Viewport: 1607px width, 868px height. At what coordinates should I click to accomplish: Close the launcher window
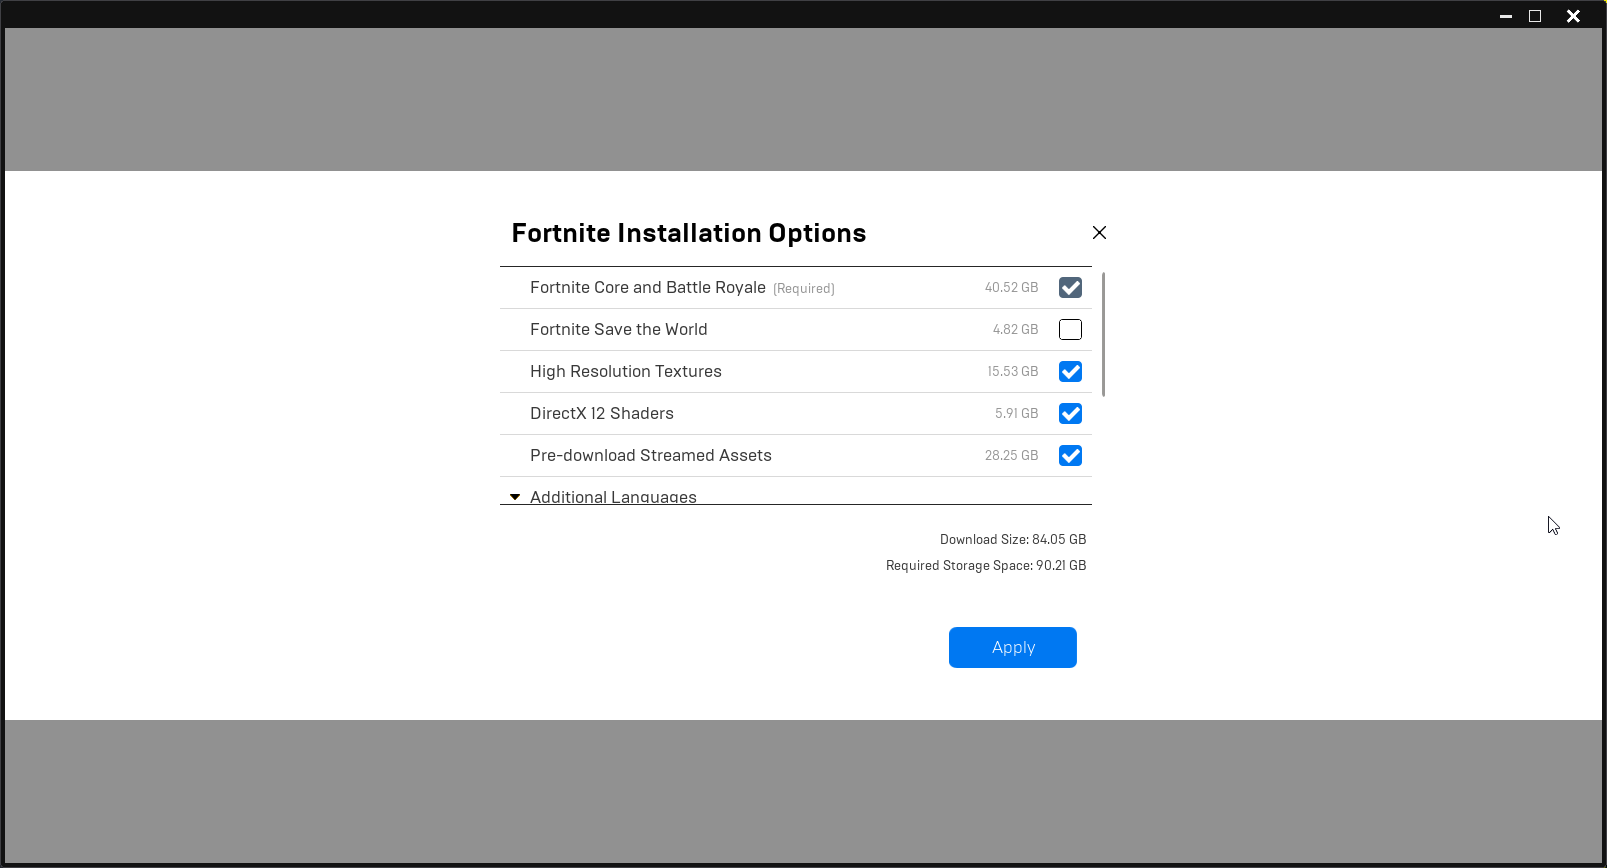(1573, 16)
